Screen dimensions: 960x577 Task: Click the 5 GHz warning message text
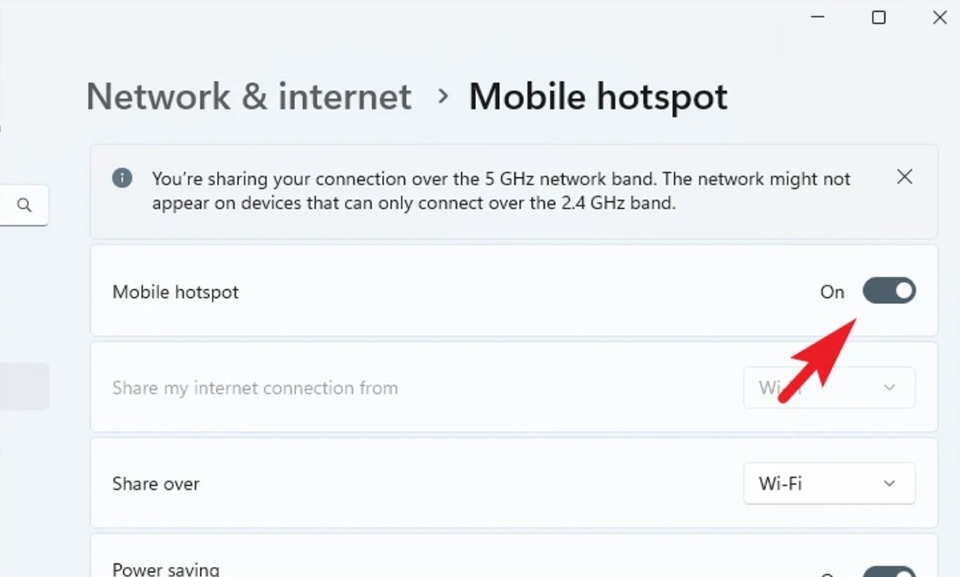click(500, 190)
